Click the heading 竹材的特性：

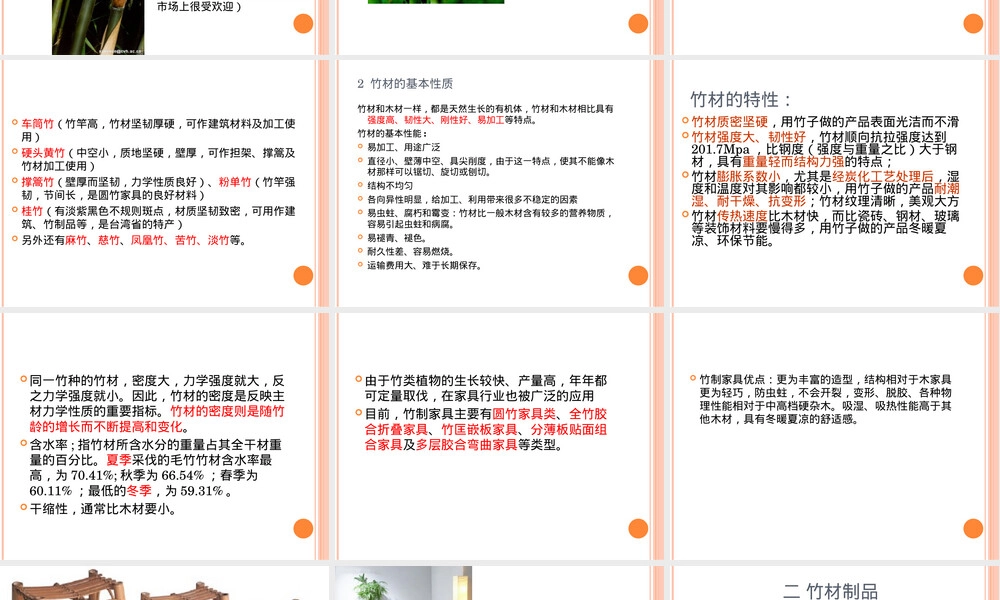coord(741,100)
